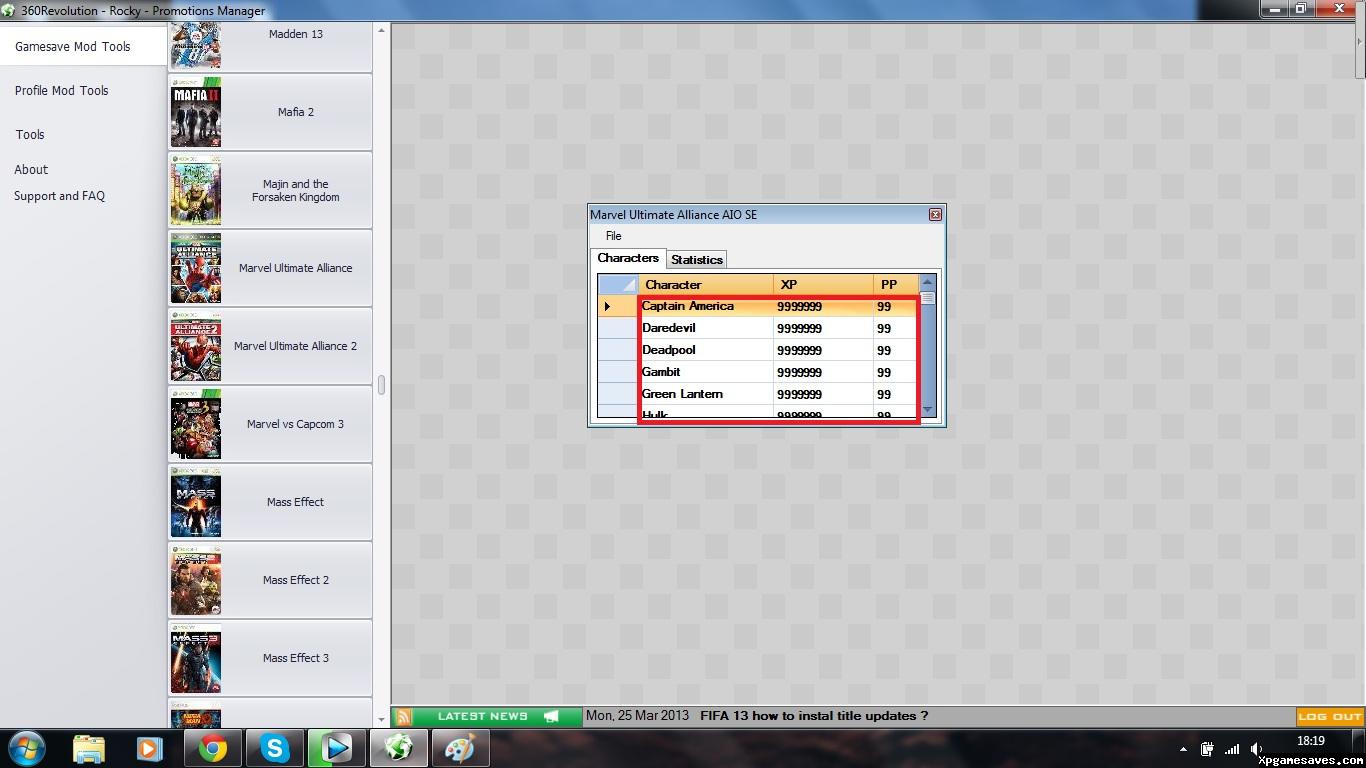Open Profile Mod Tools in the sidebar
Image resolution: width=1366 pixels, height=768 pixels.
pyautogui.click(x=62, y=90)
